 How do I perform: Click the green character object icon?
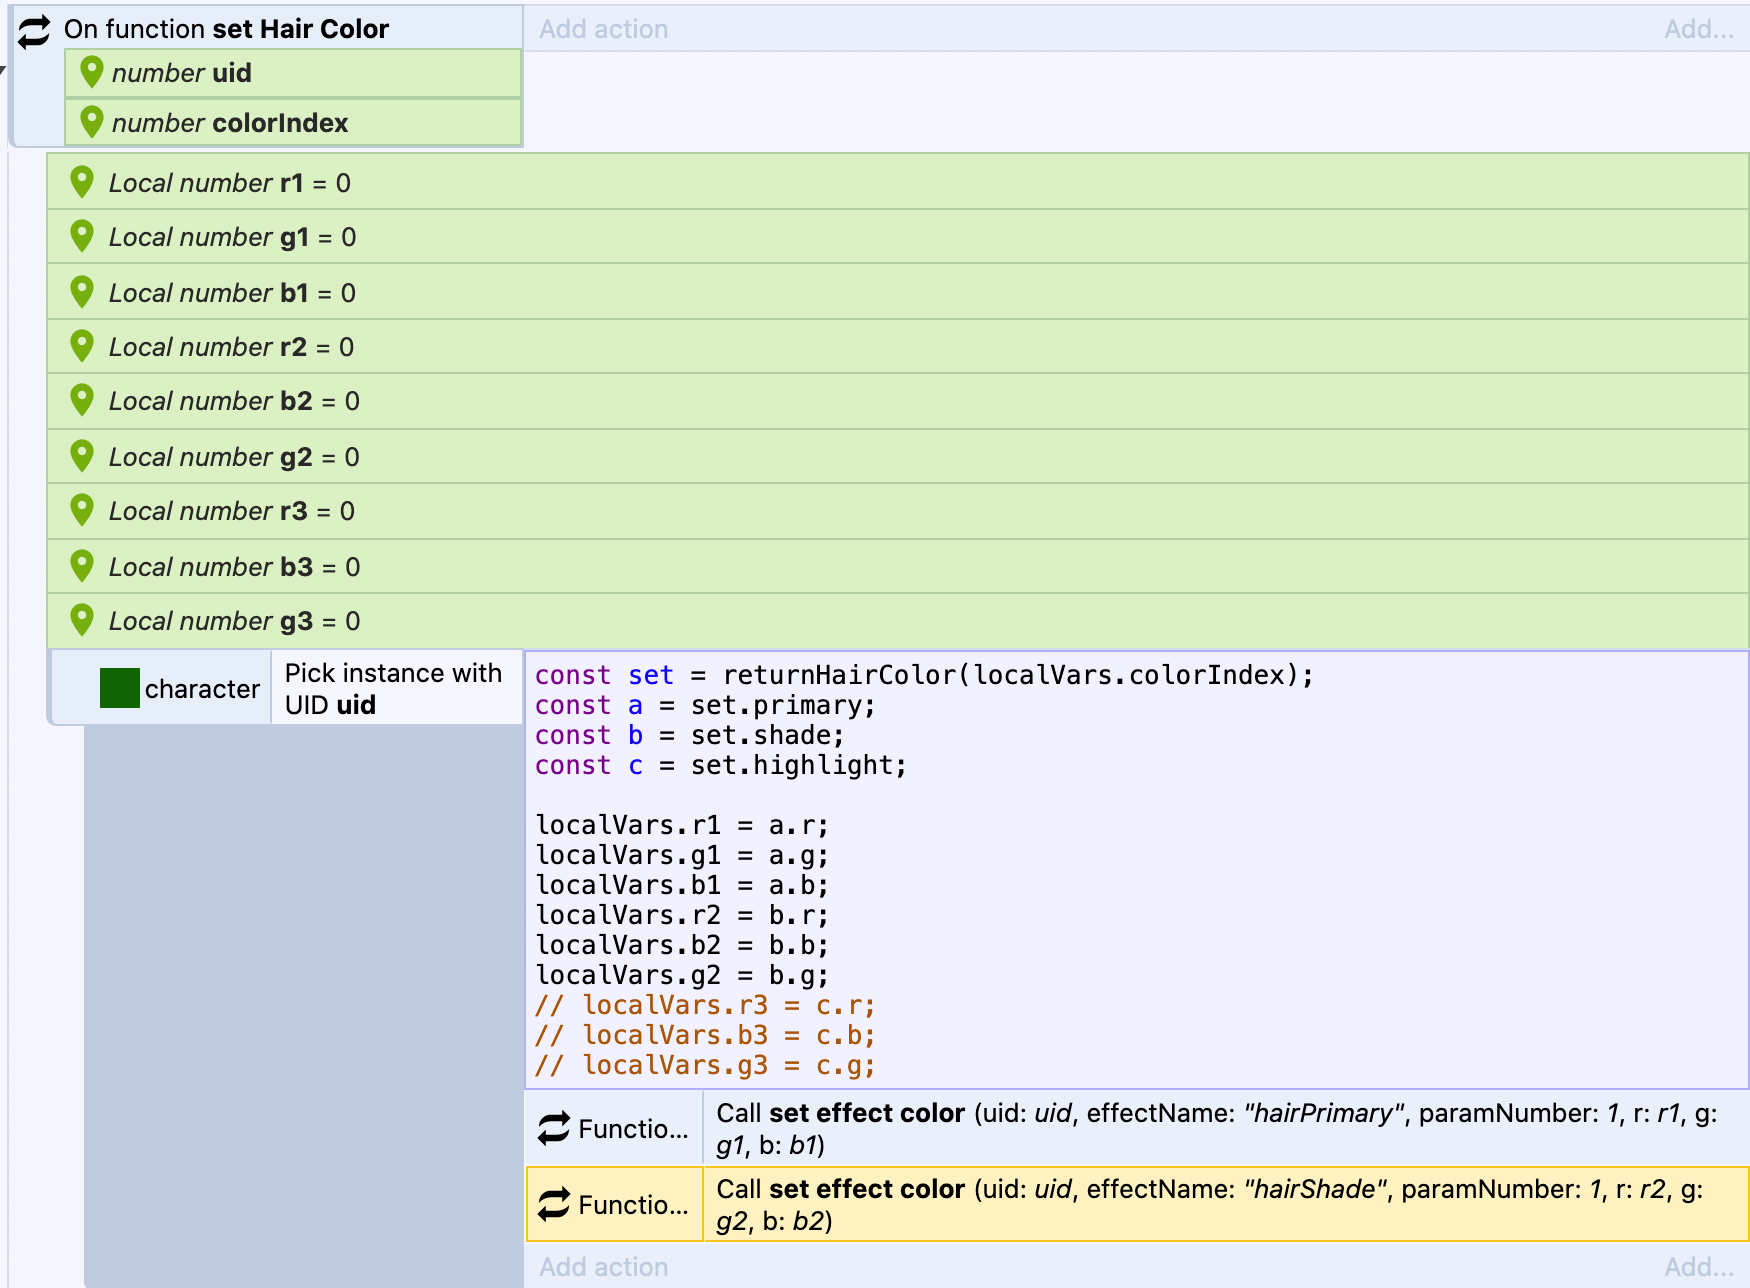click(120, 688)
